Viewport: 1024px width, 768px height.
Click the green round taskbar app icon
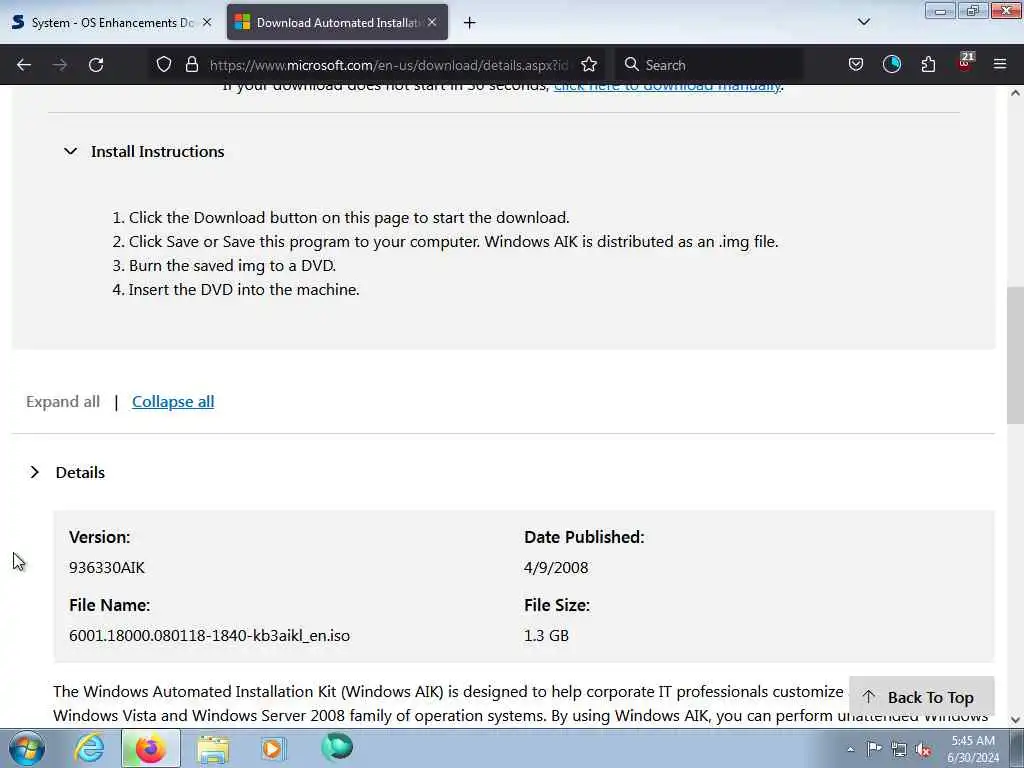pyautogui.click(x=337, y=747)
